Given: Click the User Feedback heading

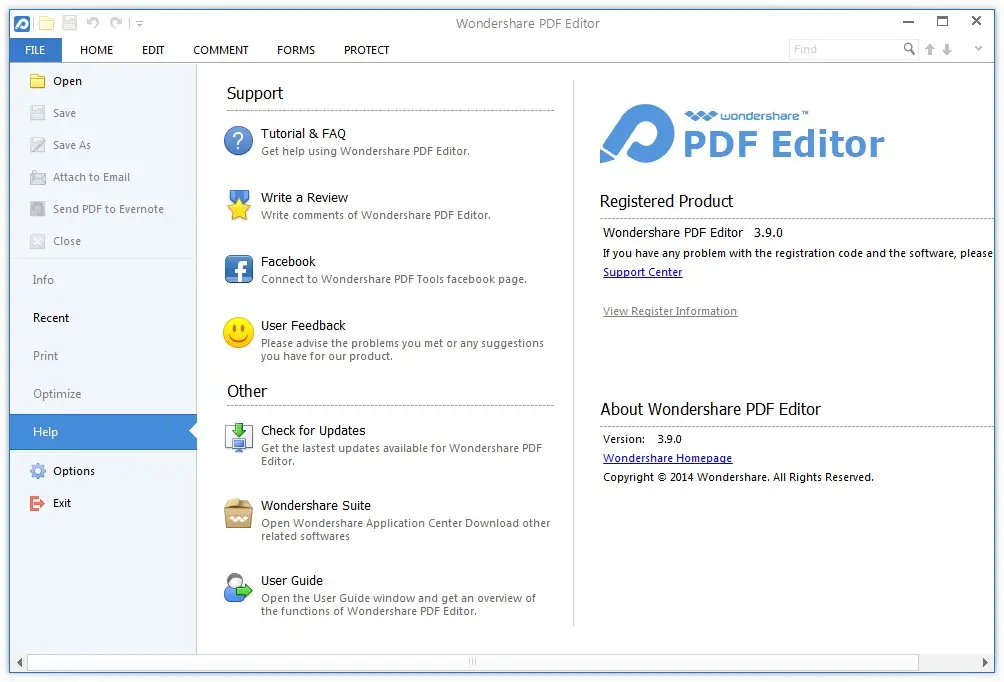Looking at the screenshot, I should click(303, 325).
